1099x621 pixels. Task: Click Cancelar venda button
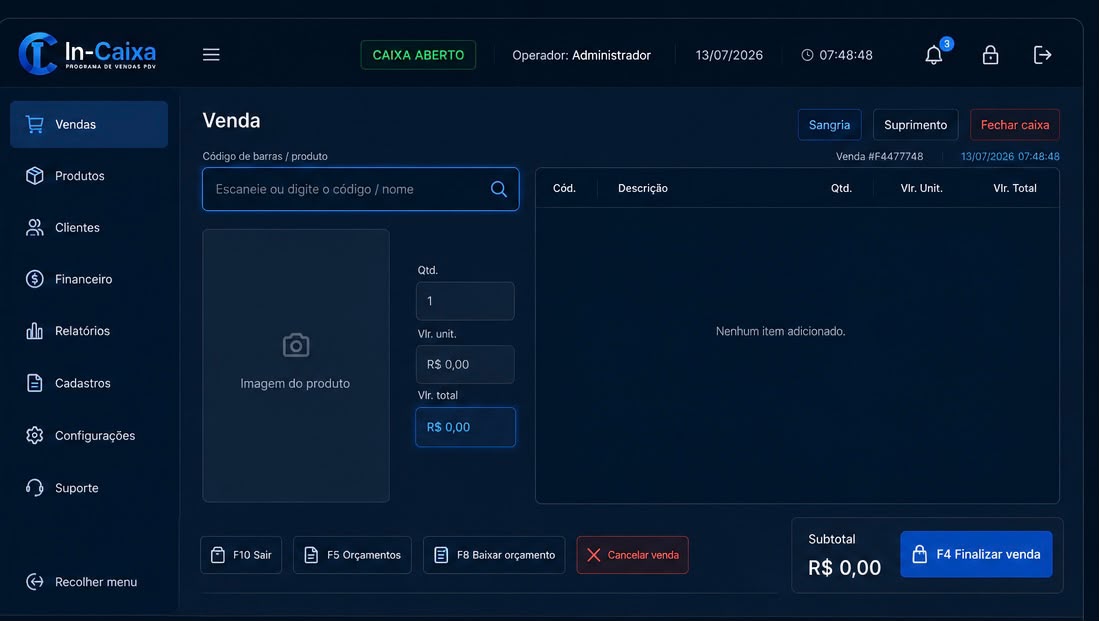[632, 555]
